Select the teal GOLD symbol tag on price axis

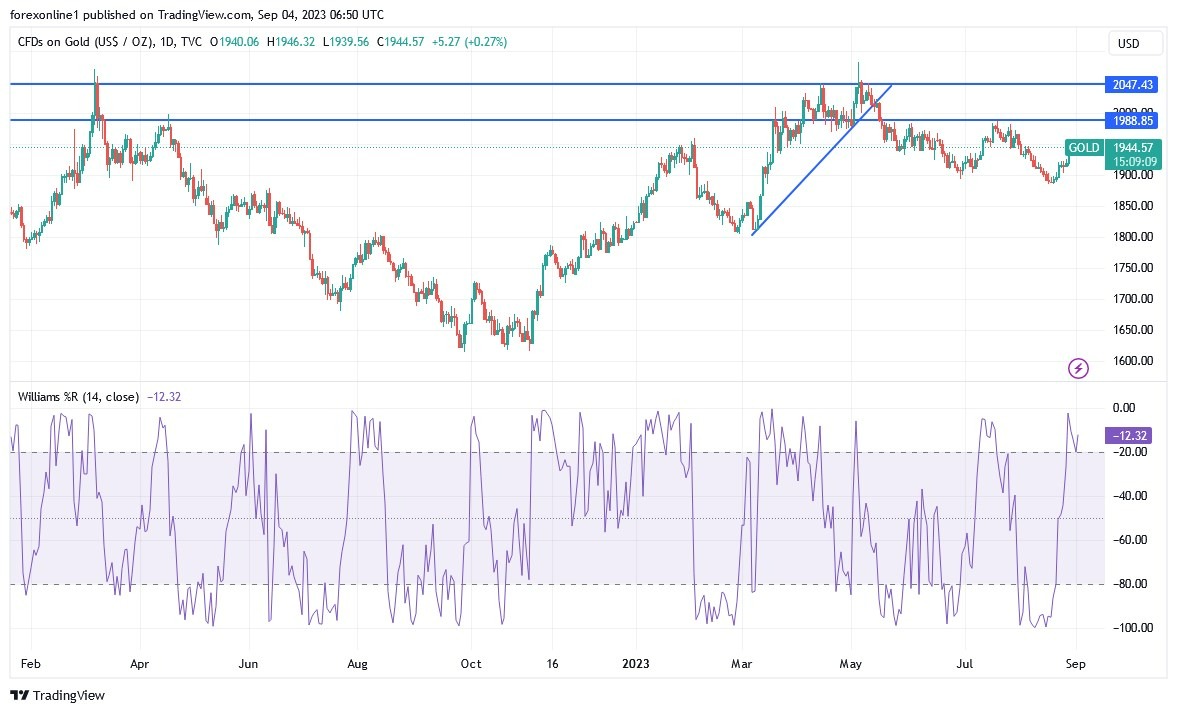(x=1083, y=147)
